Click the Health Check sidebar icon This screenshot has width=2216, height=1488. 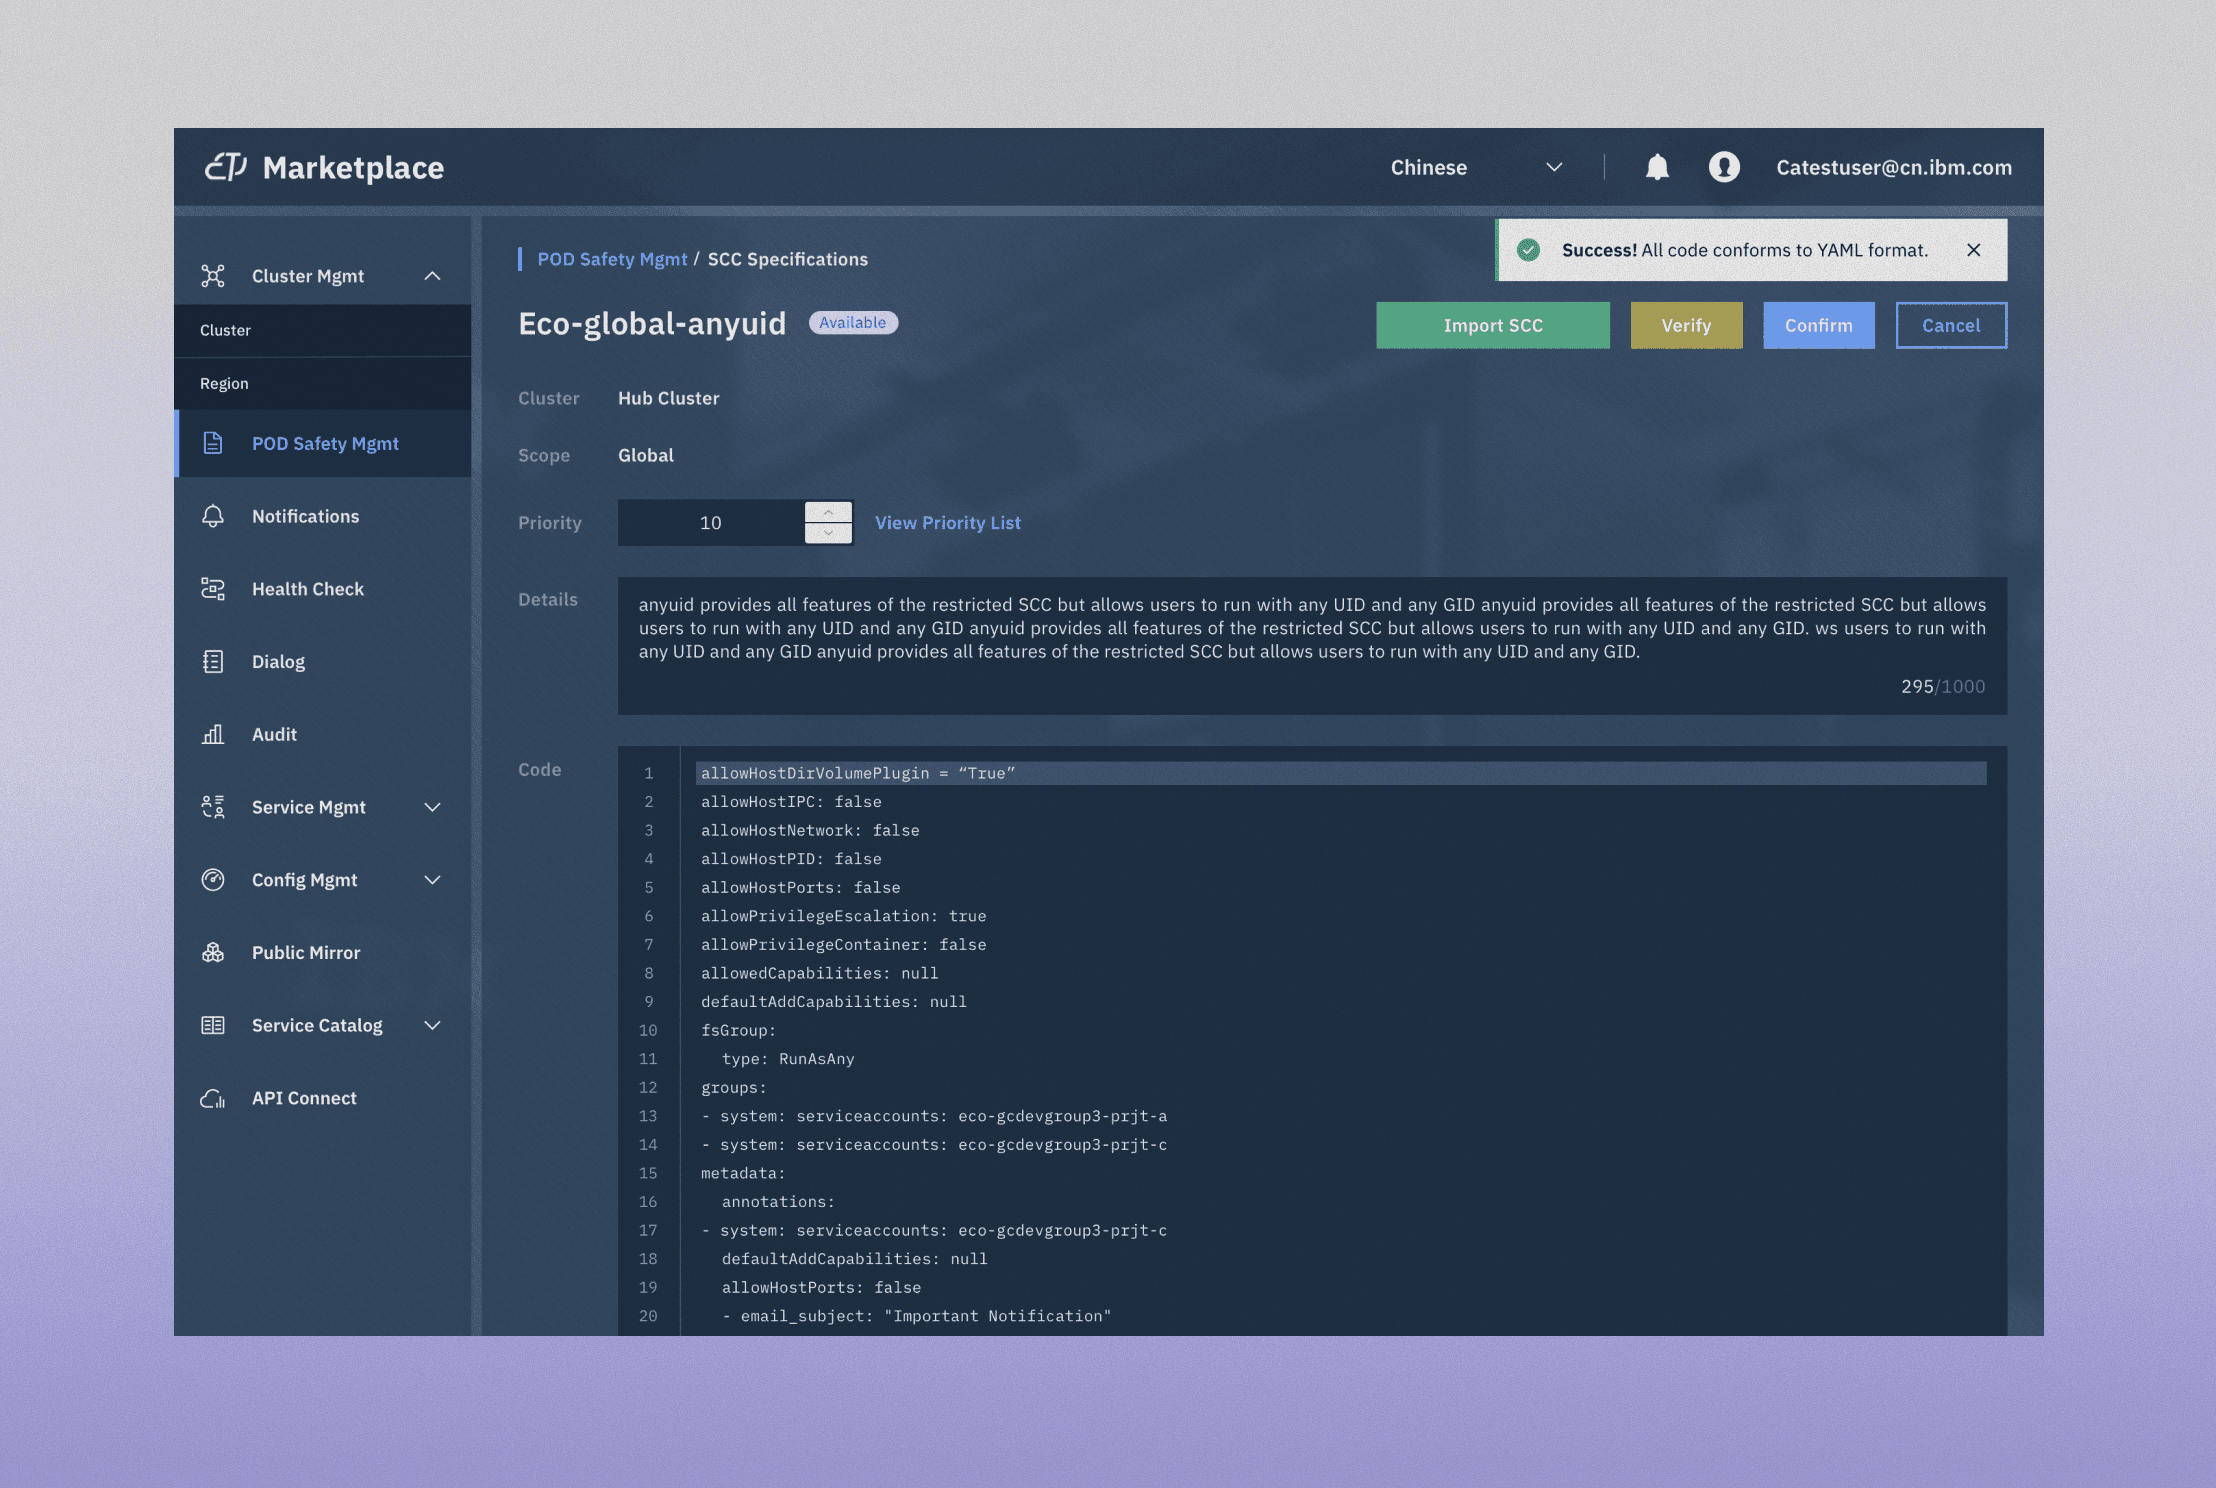click(x=213, y=589)
